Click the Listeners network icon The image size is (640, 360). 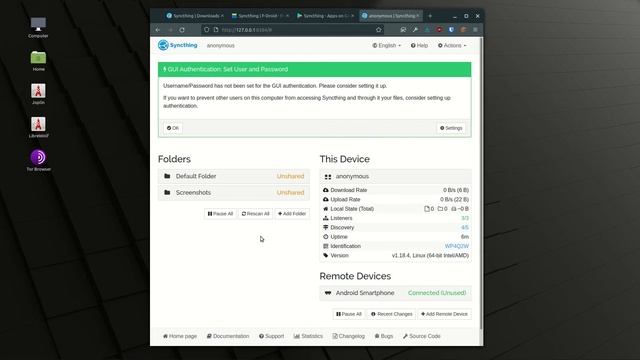pyautogui.click(x=326, y=218)
